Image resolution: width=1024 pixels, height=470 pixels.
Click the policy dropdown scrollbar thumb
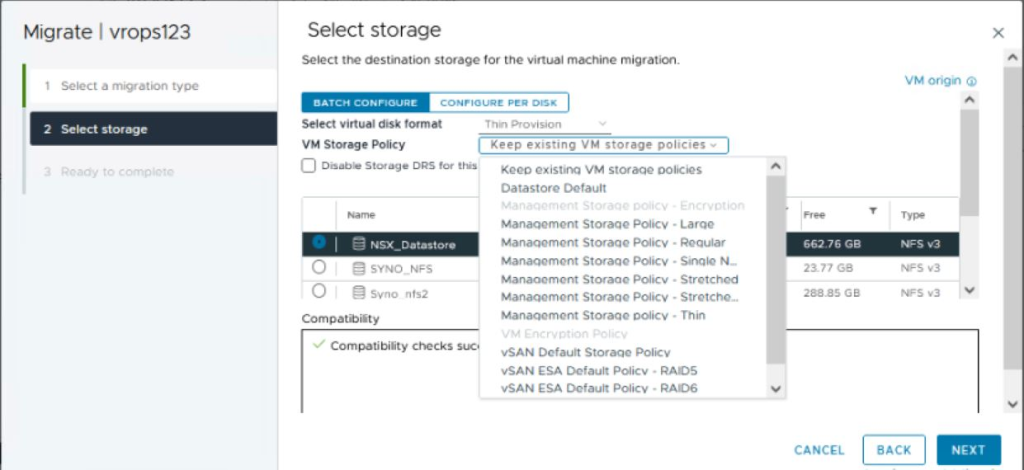[x=776, y=269]
